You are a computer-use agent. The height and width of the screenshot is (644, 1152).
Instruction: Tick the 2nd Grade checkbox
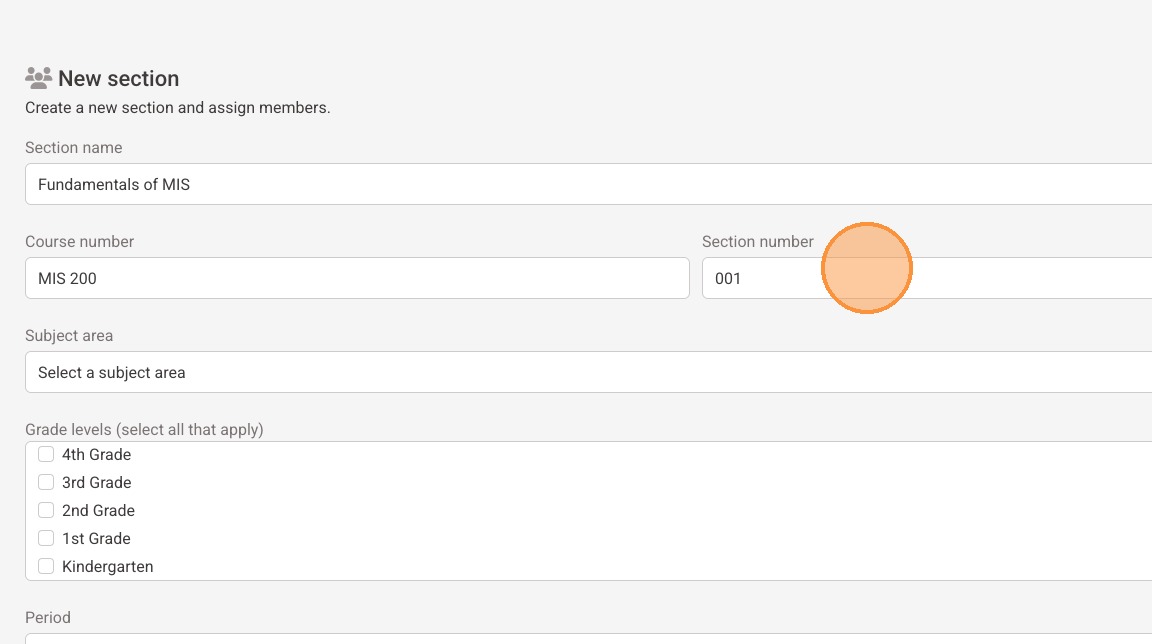coord(46,510)
